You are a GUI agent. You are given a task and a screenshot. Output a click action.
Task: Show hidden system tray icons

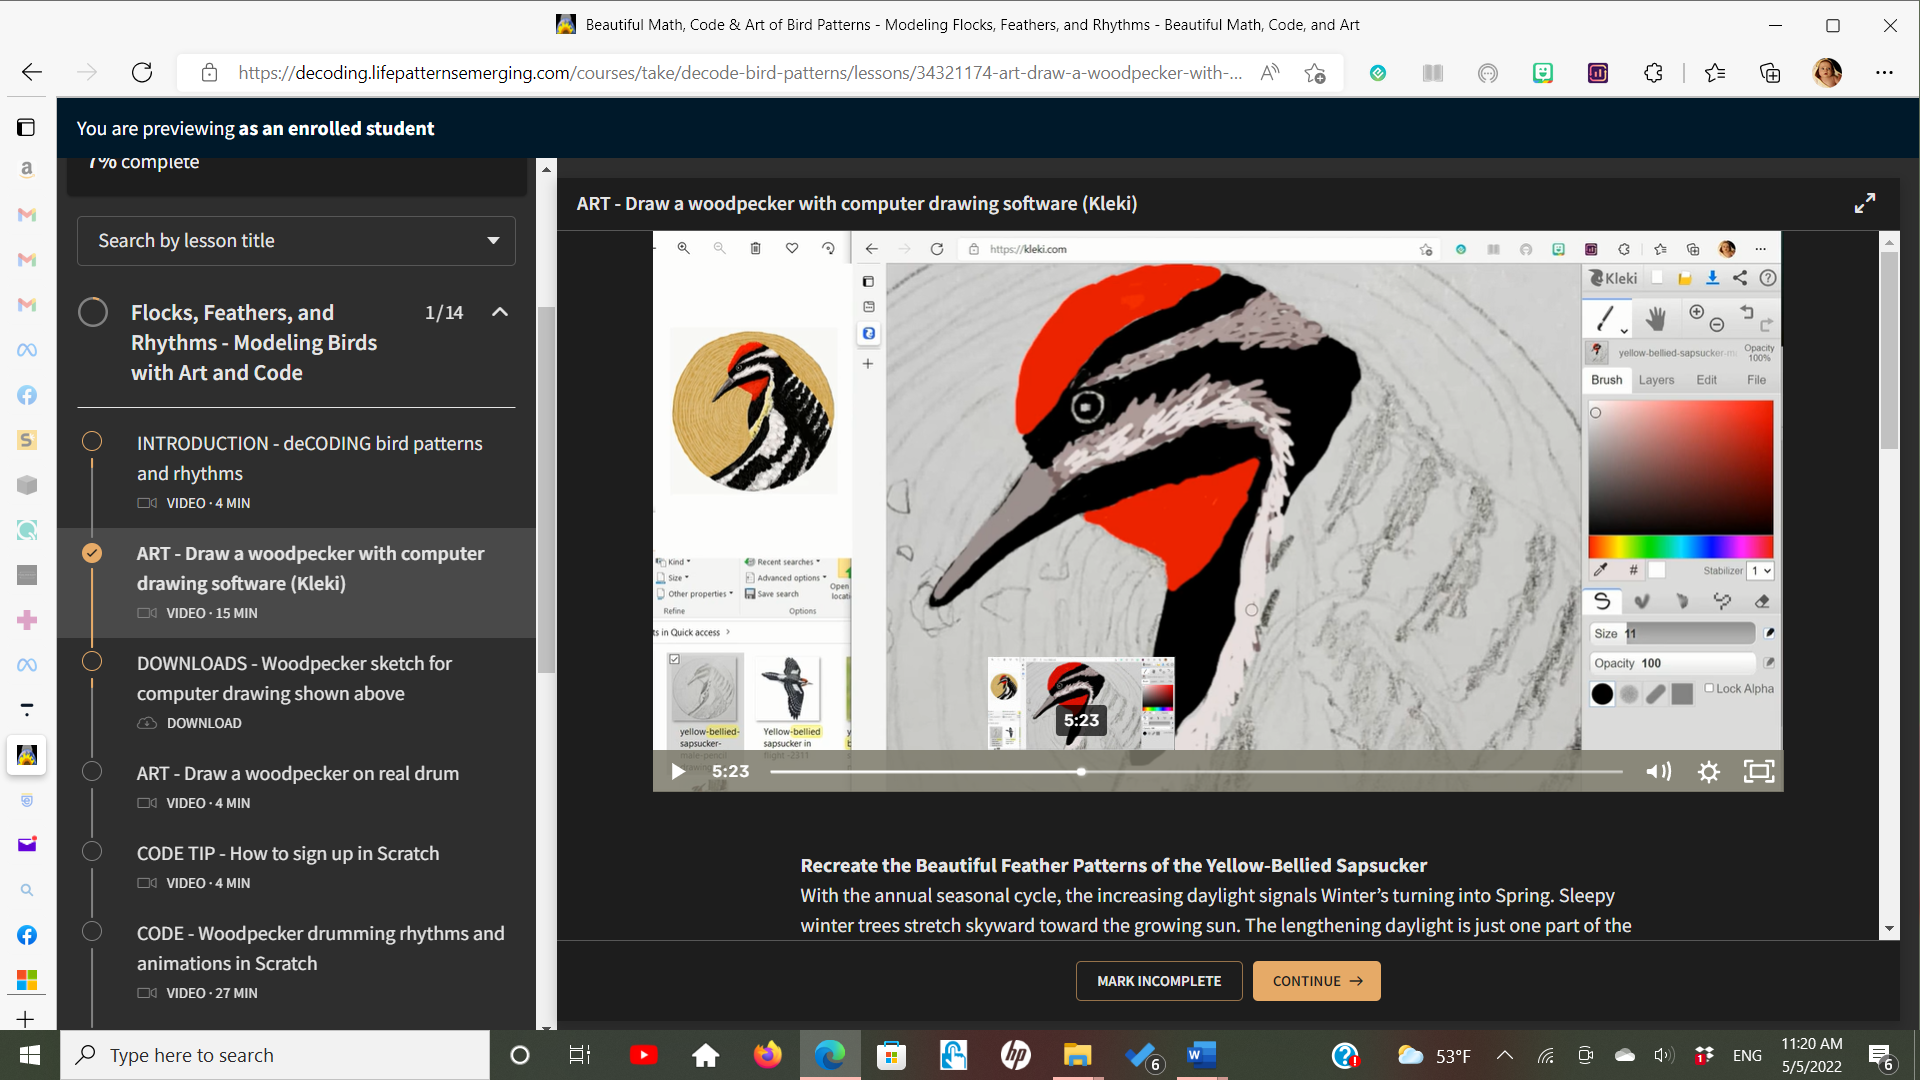coord(1504,1055)
